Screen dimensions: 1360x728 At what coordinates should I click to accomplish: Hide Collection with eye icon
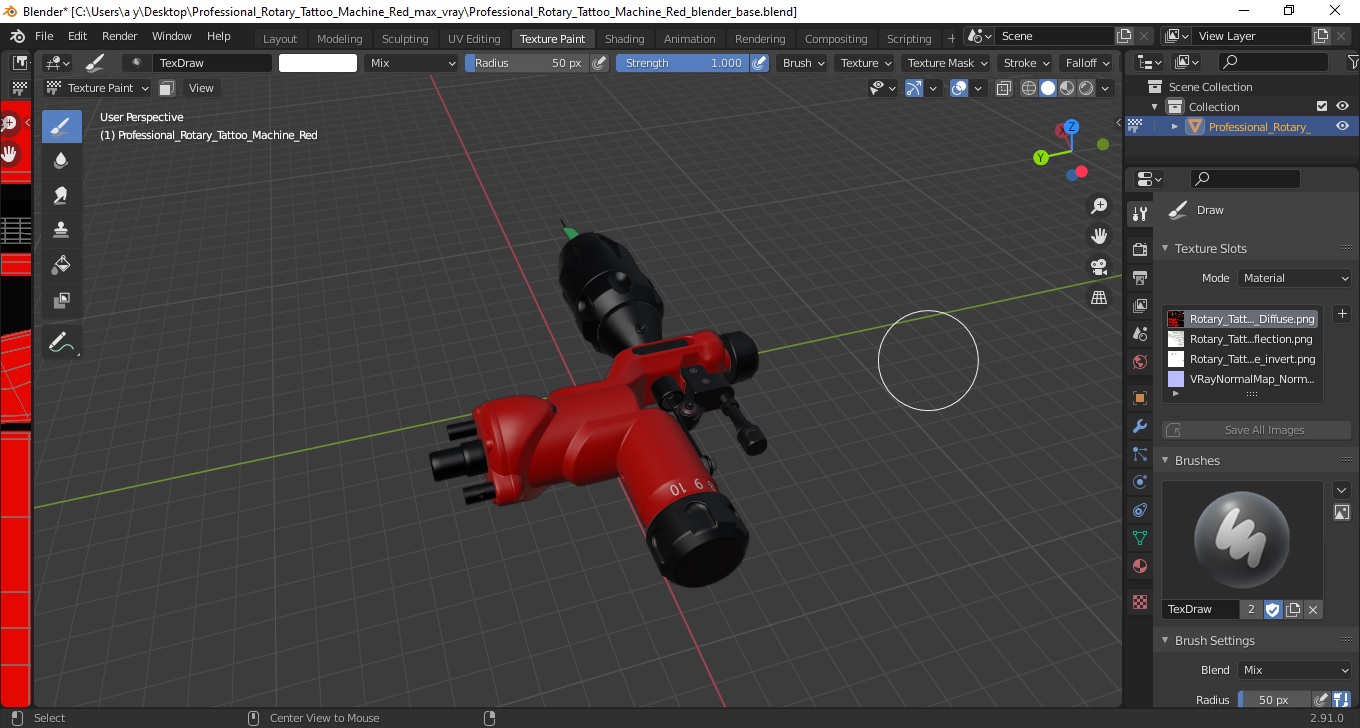coord(1342,106)
